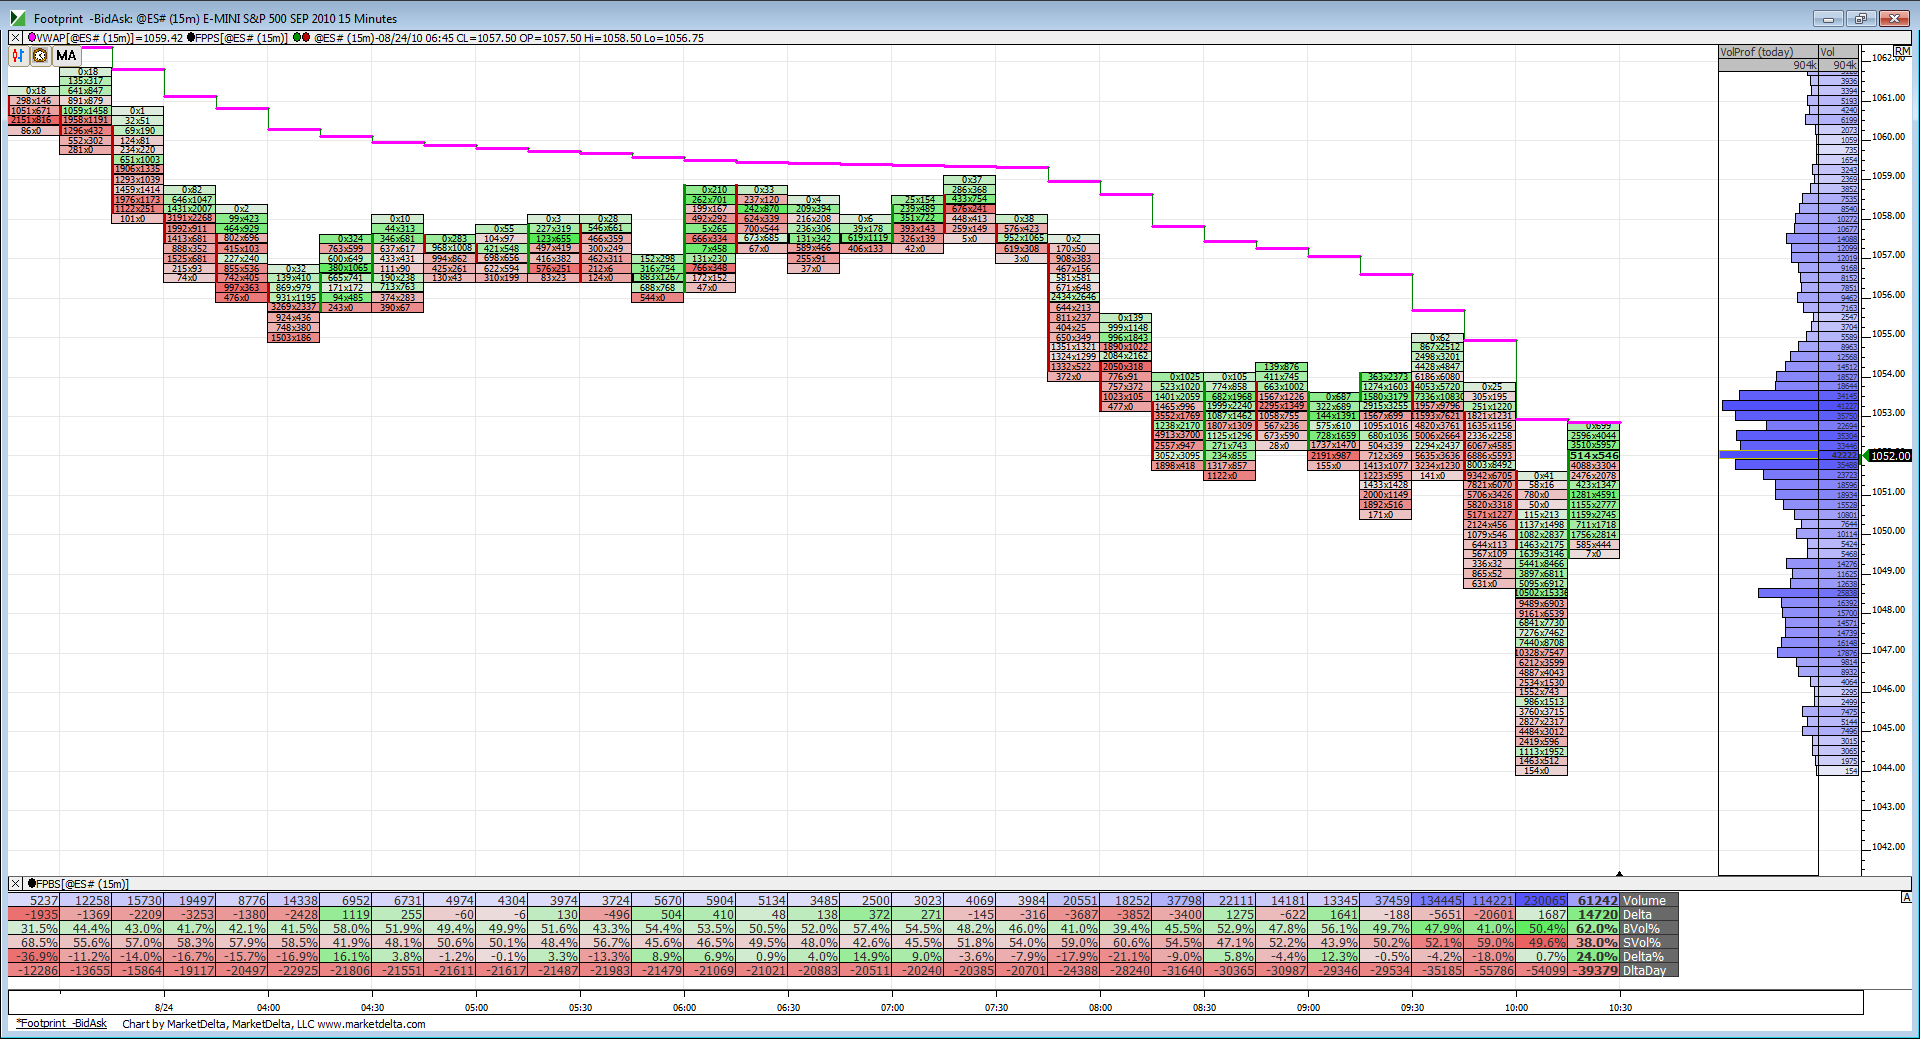The image size is (1920, 1039).
Task: Click the 8/24 date axis label
Action: pos(164,1008)
